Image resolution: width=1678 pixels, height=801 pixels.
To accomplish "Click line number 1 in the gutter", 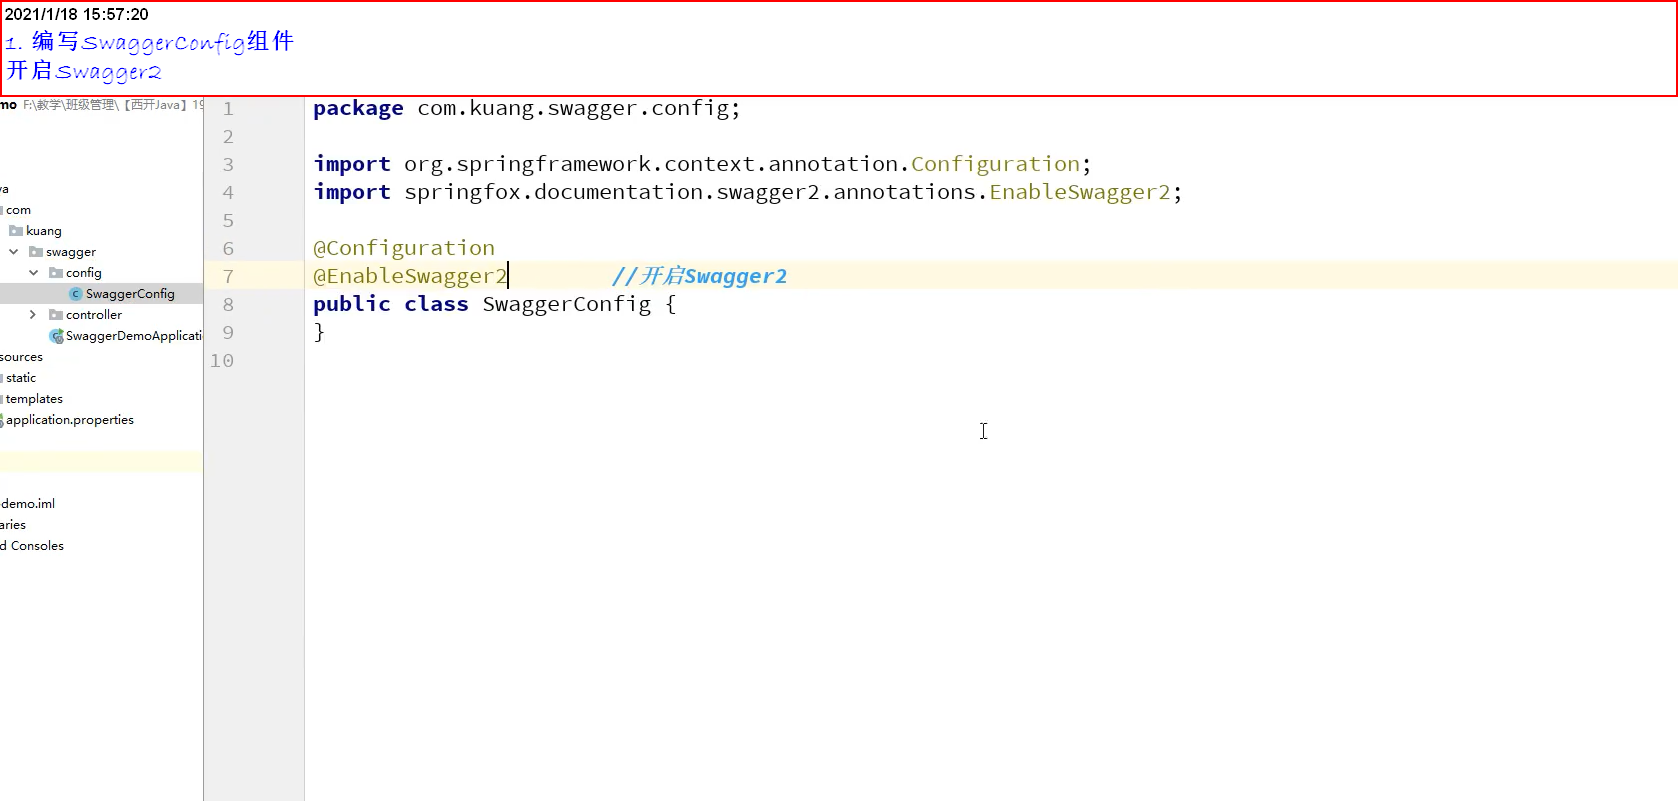I will [x=228, y=108].
